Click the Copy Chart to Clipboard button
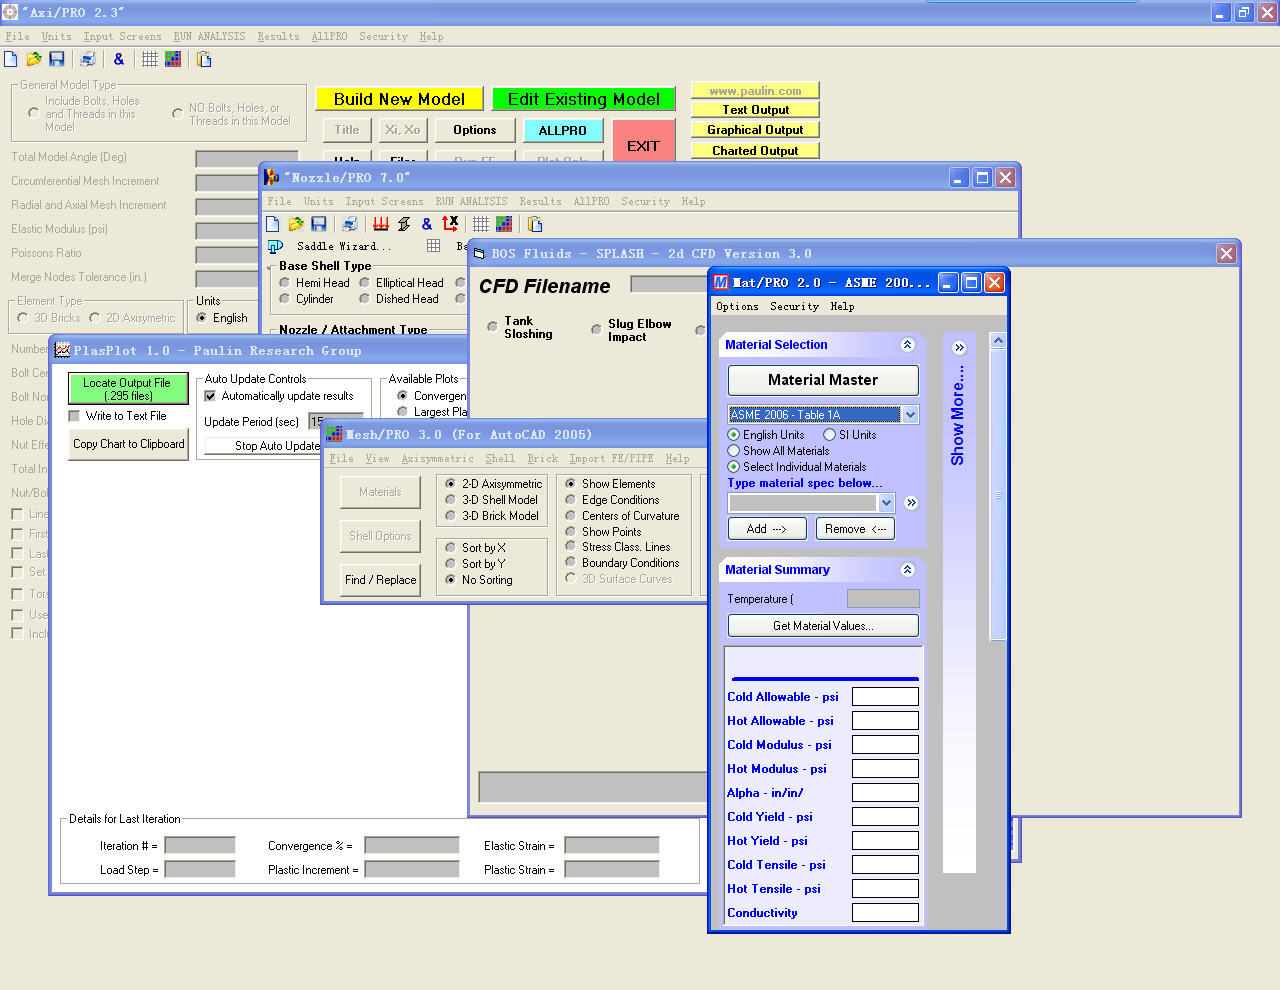The height and width of the screenshot is (990, 1280). click(x=129, y=444)
